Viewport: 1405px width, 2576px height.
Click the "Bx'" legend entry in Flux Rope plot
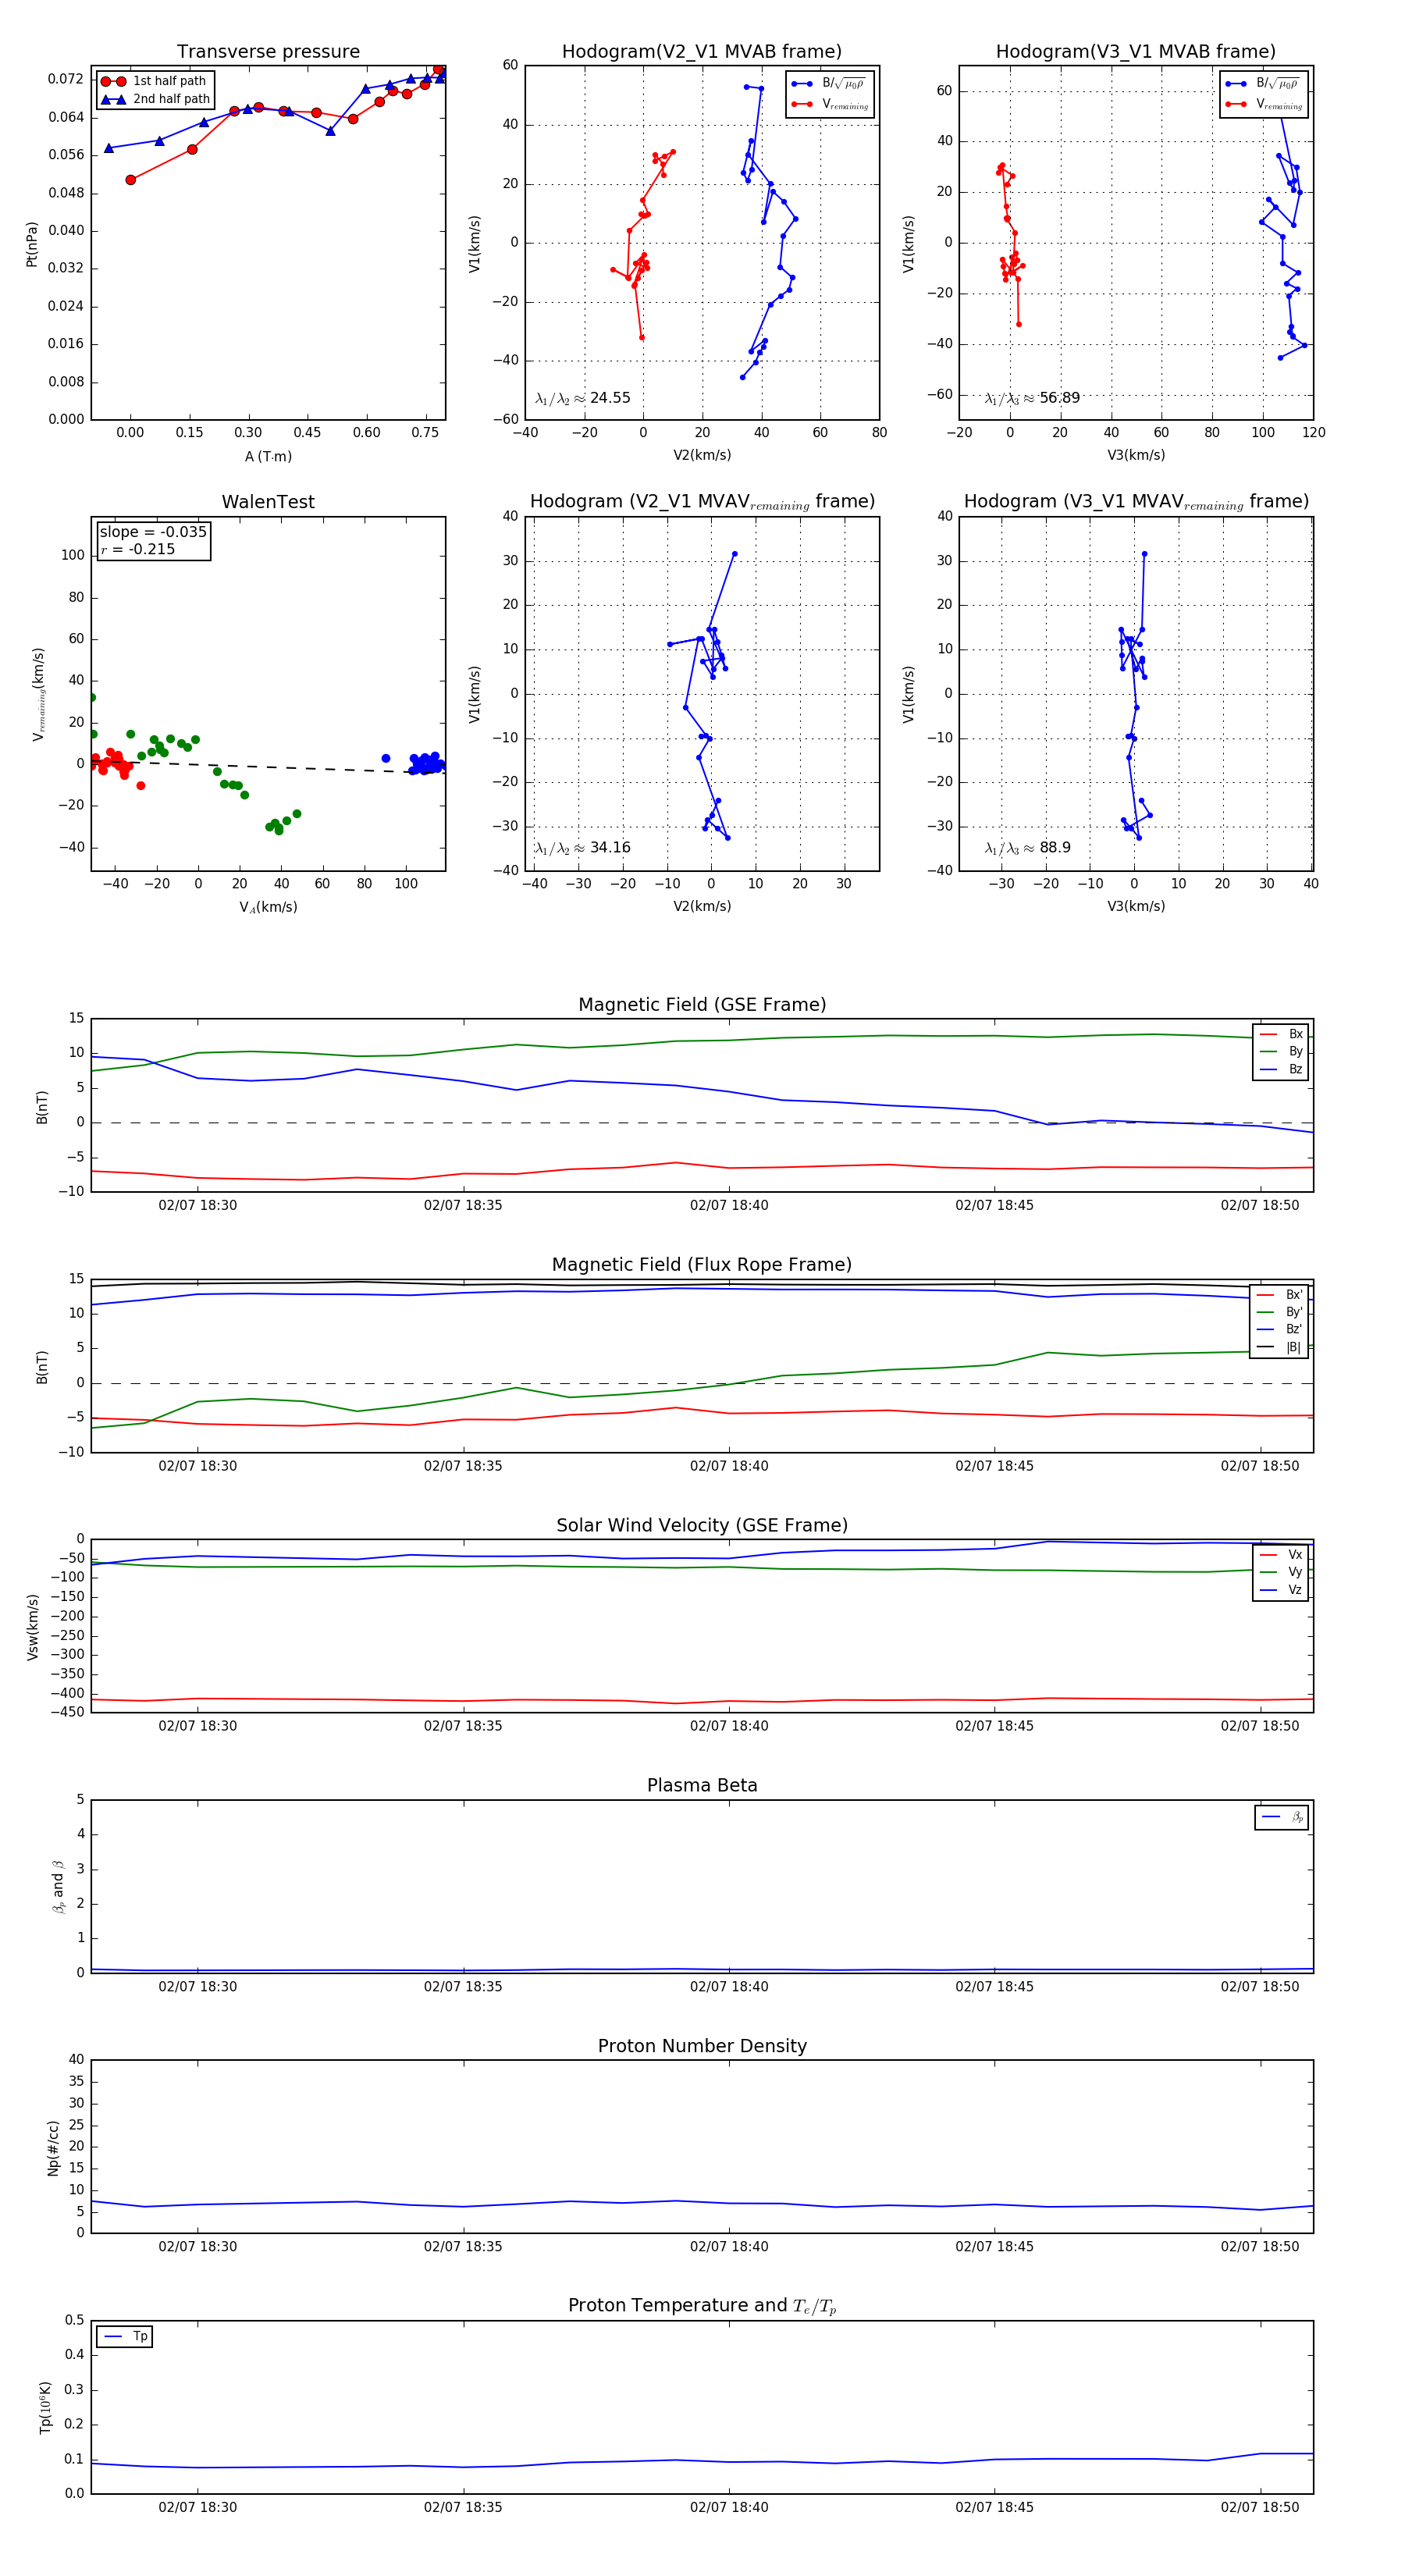click(1280, 1295)
